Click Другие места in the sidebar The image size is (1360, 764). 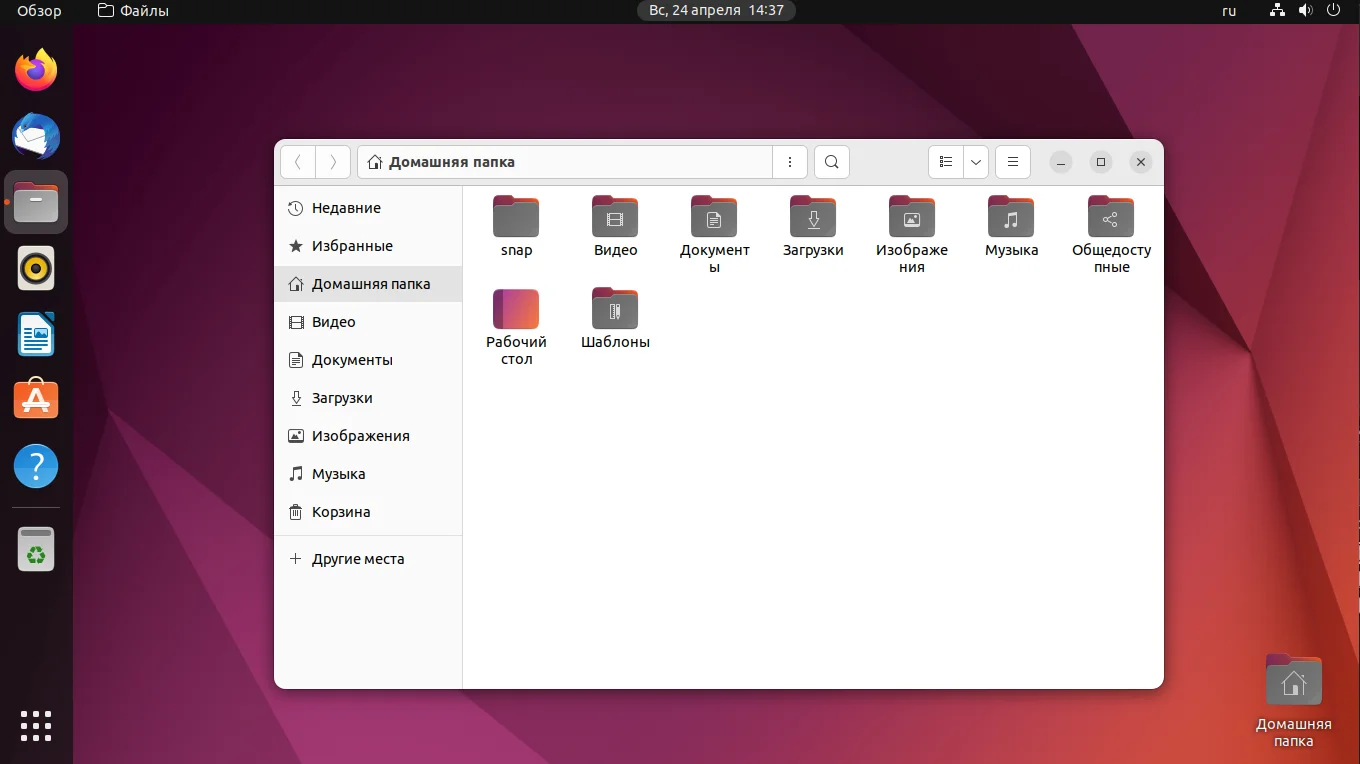pos(358,559)
